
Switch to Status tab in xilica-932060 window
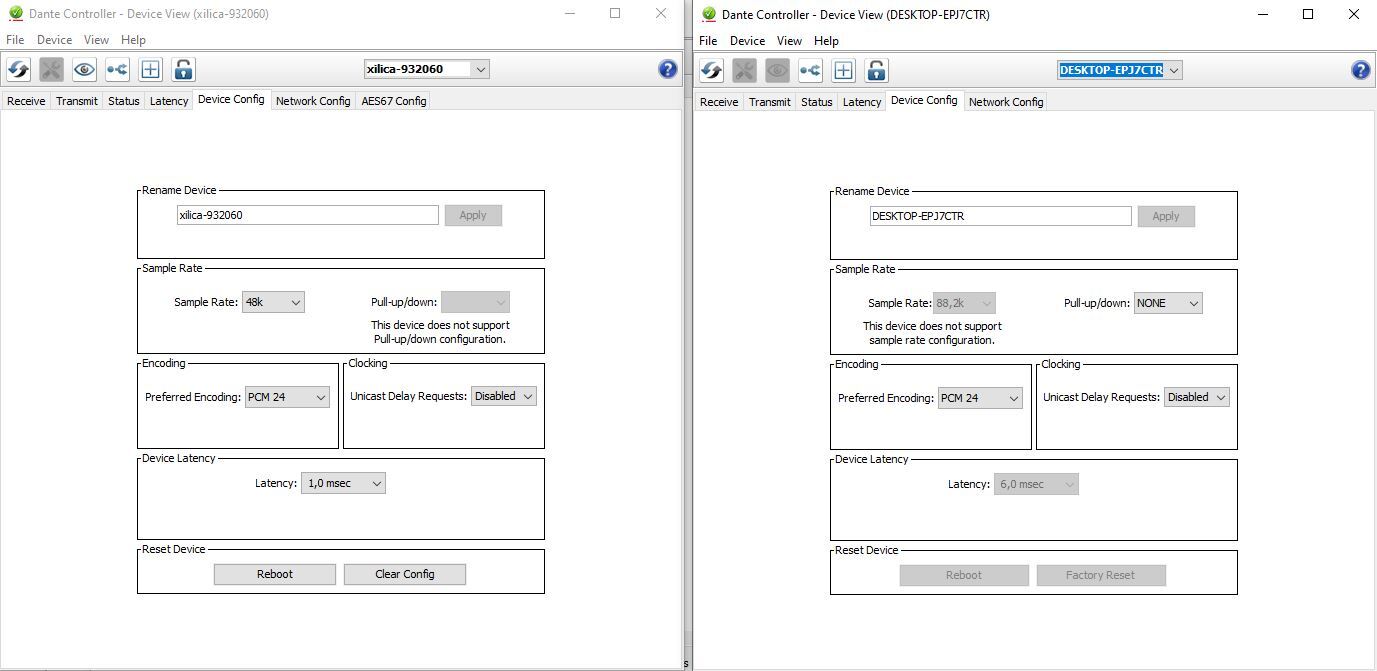[x=124, y=101]
